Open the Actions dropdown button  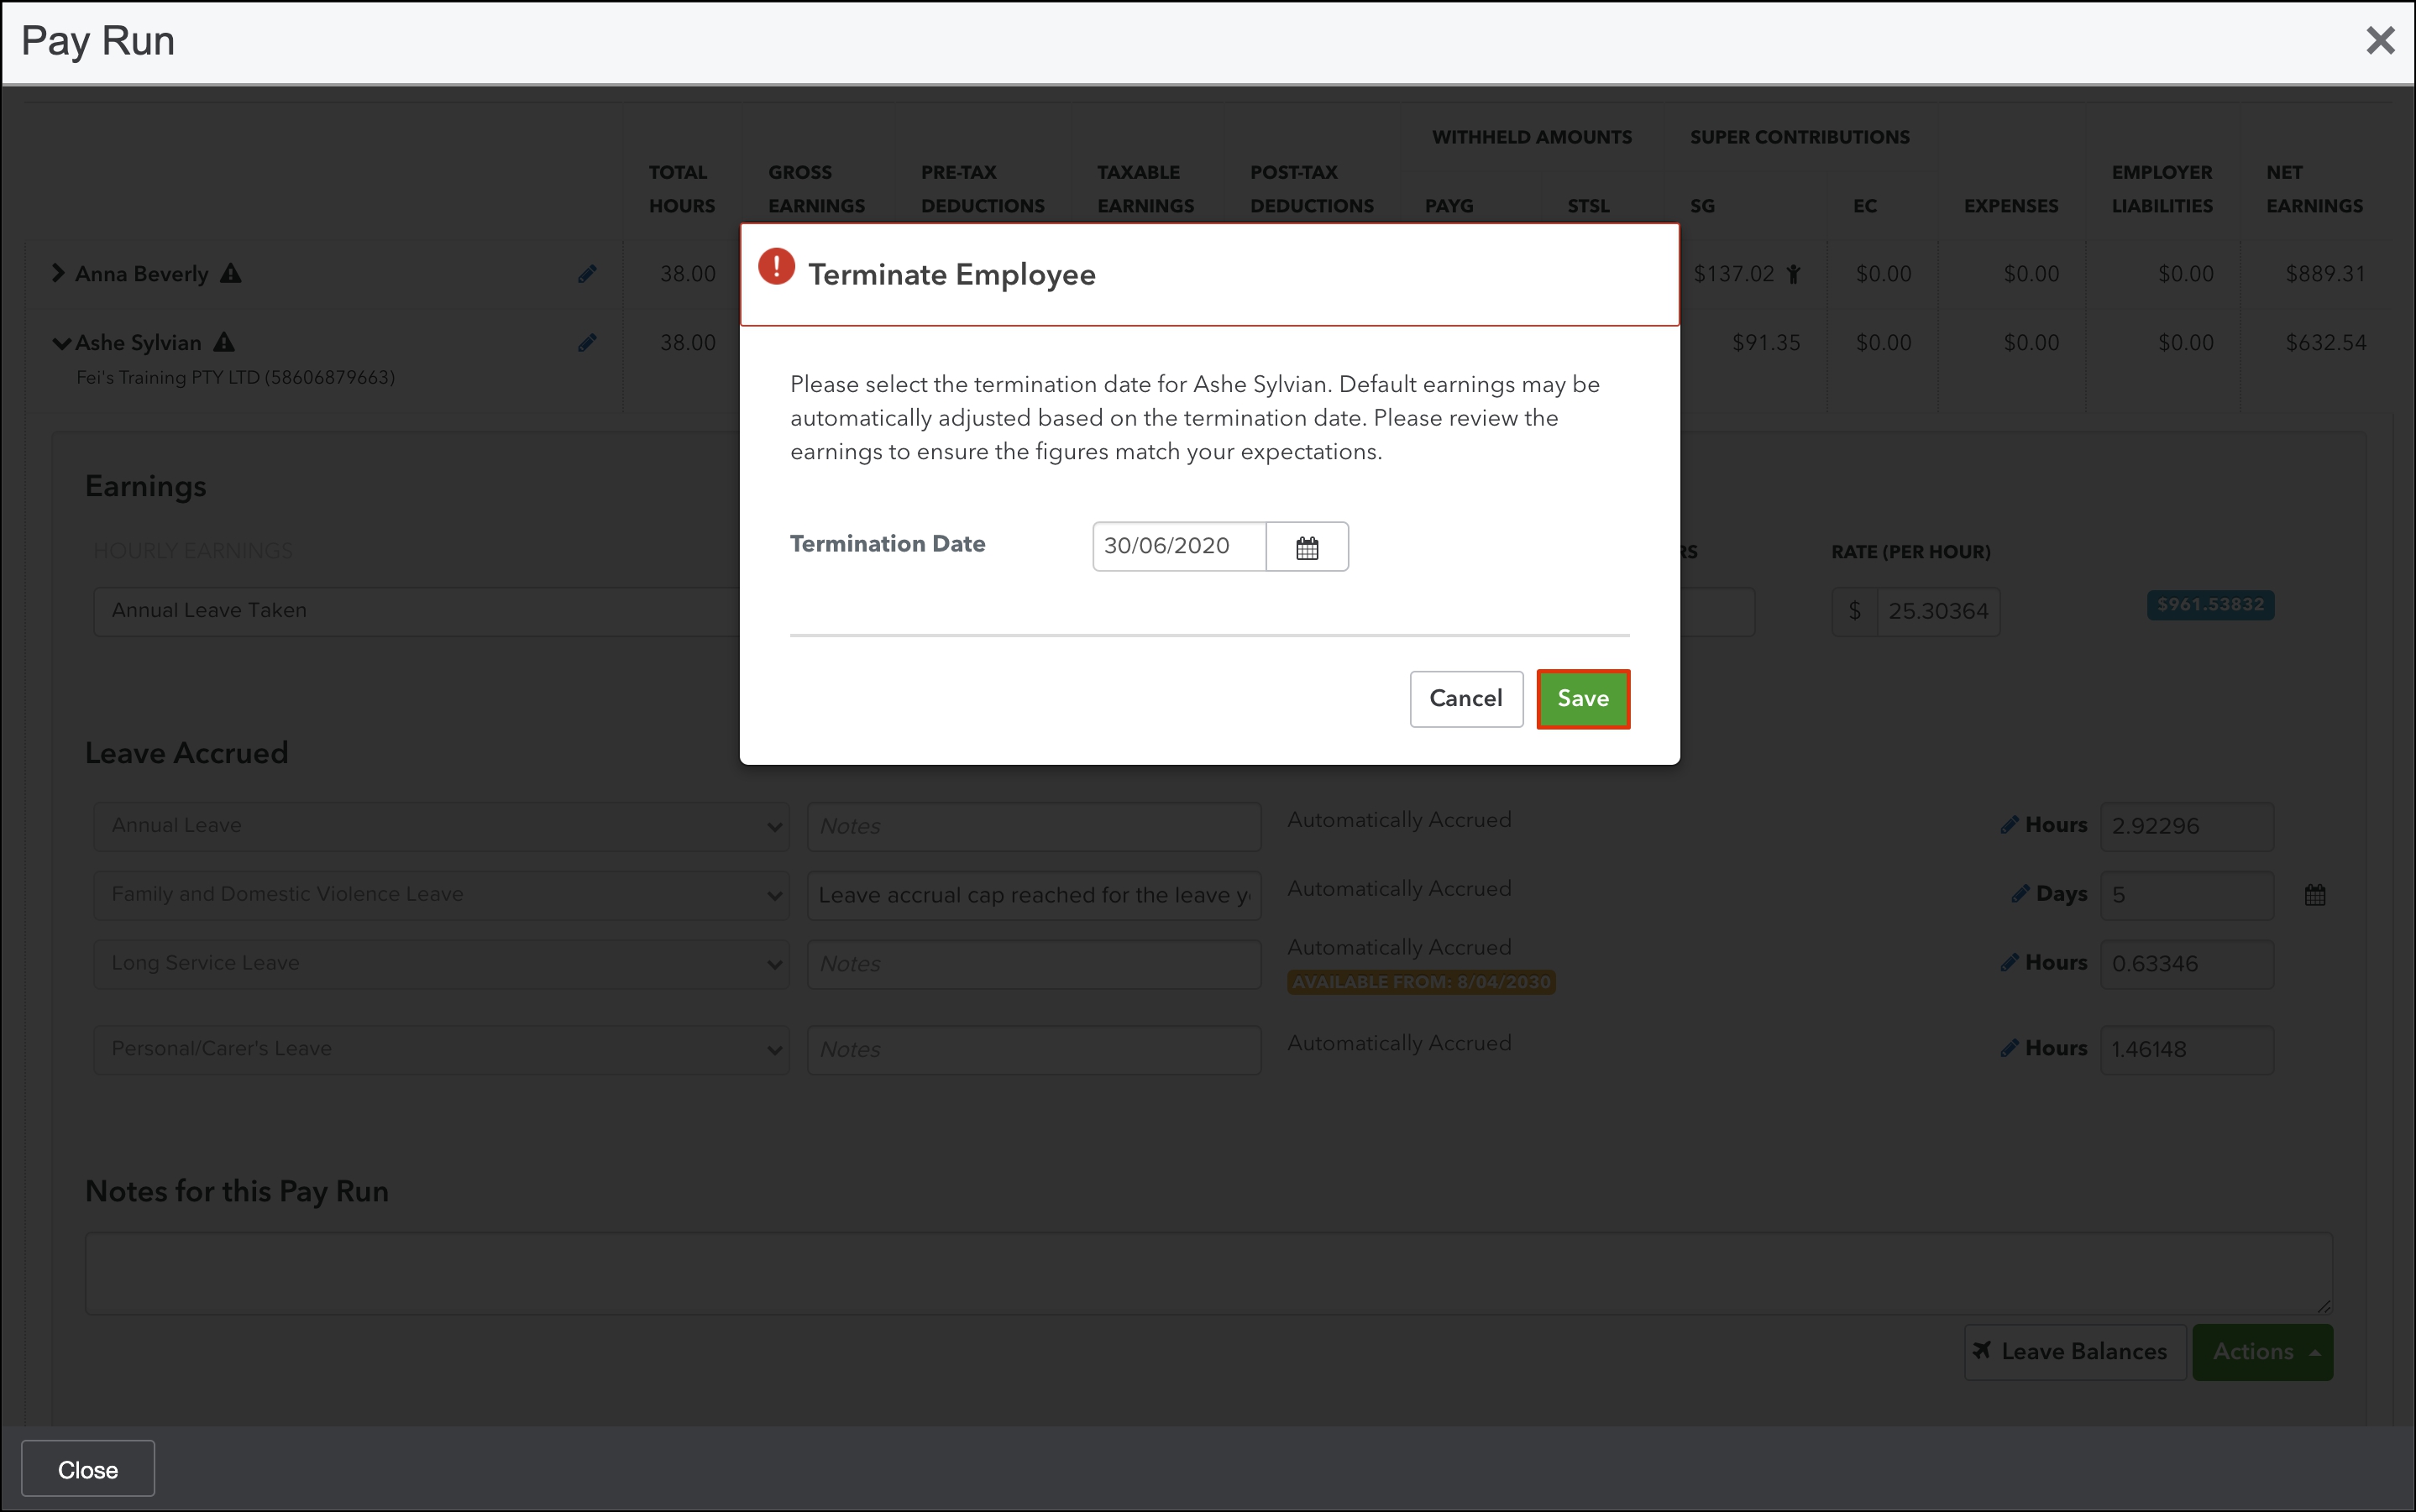coord(2262,1352)
